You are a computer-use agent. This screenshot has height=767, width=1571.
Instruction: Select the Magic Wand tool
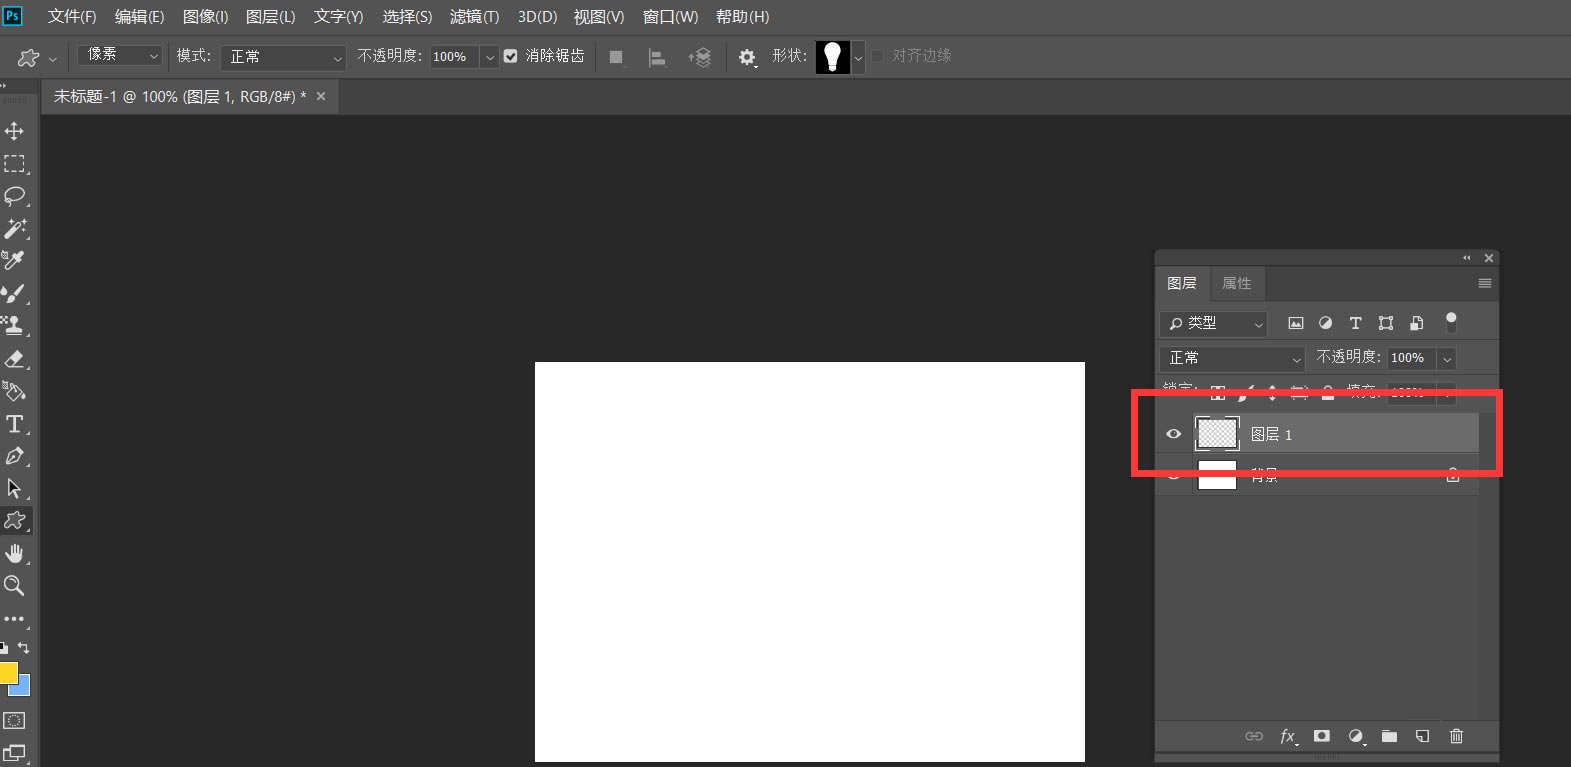14,228
